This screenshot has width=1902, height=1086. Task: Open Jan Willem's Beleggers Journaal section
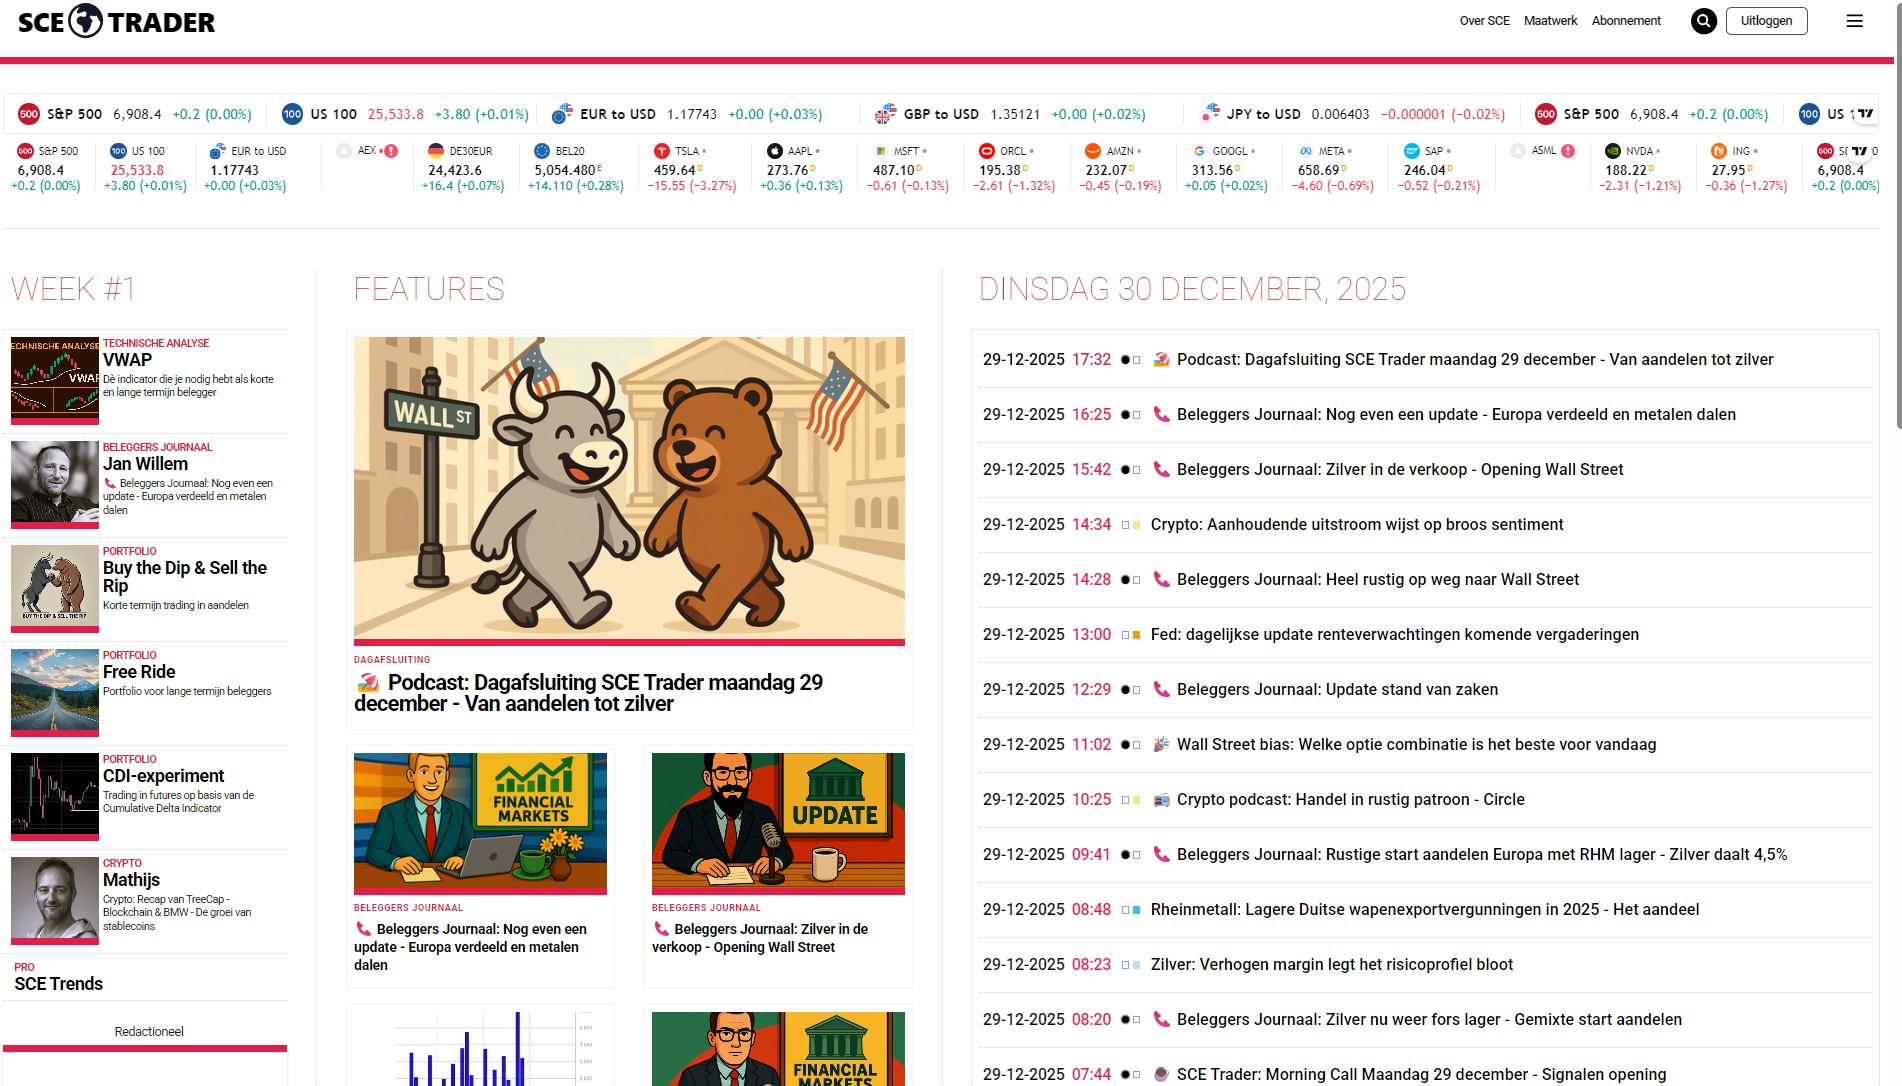[145, 464]
